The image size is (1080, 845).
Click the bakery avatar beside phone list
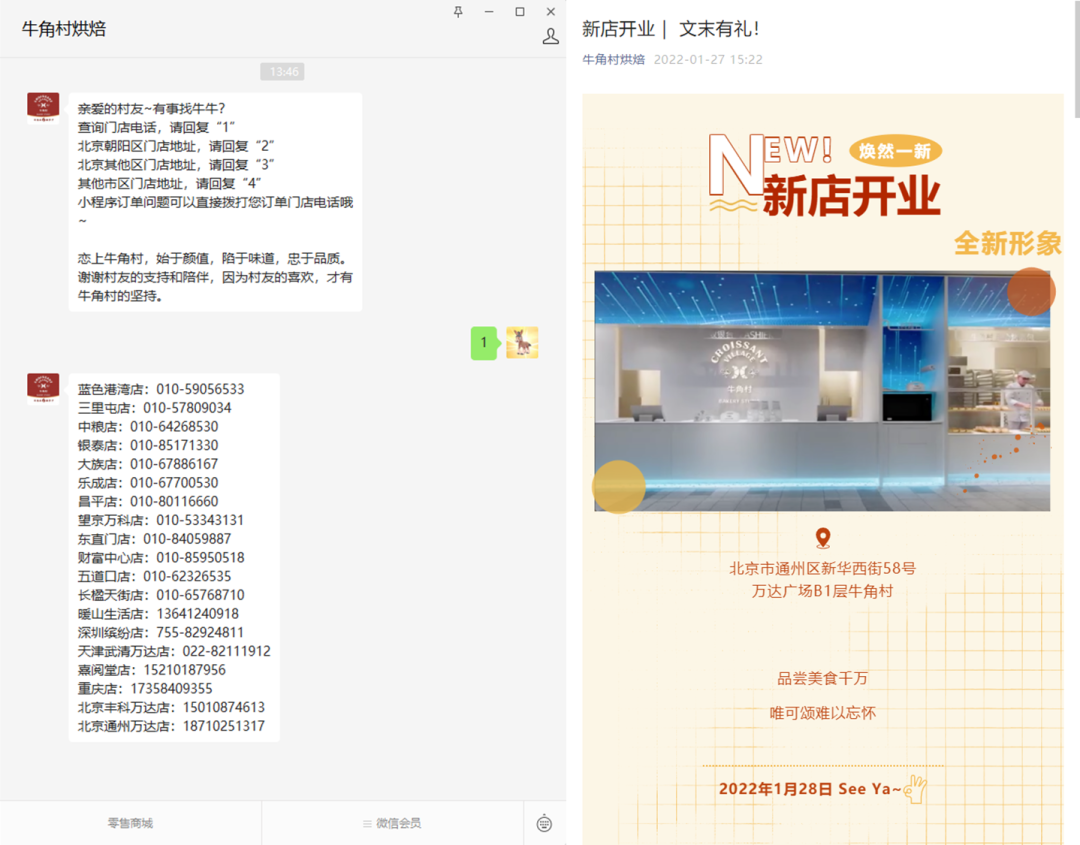pos(43,389)
